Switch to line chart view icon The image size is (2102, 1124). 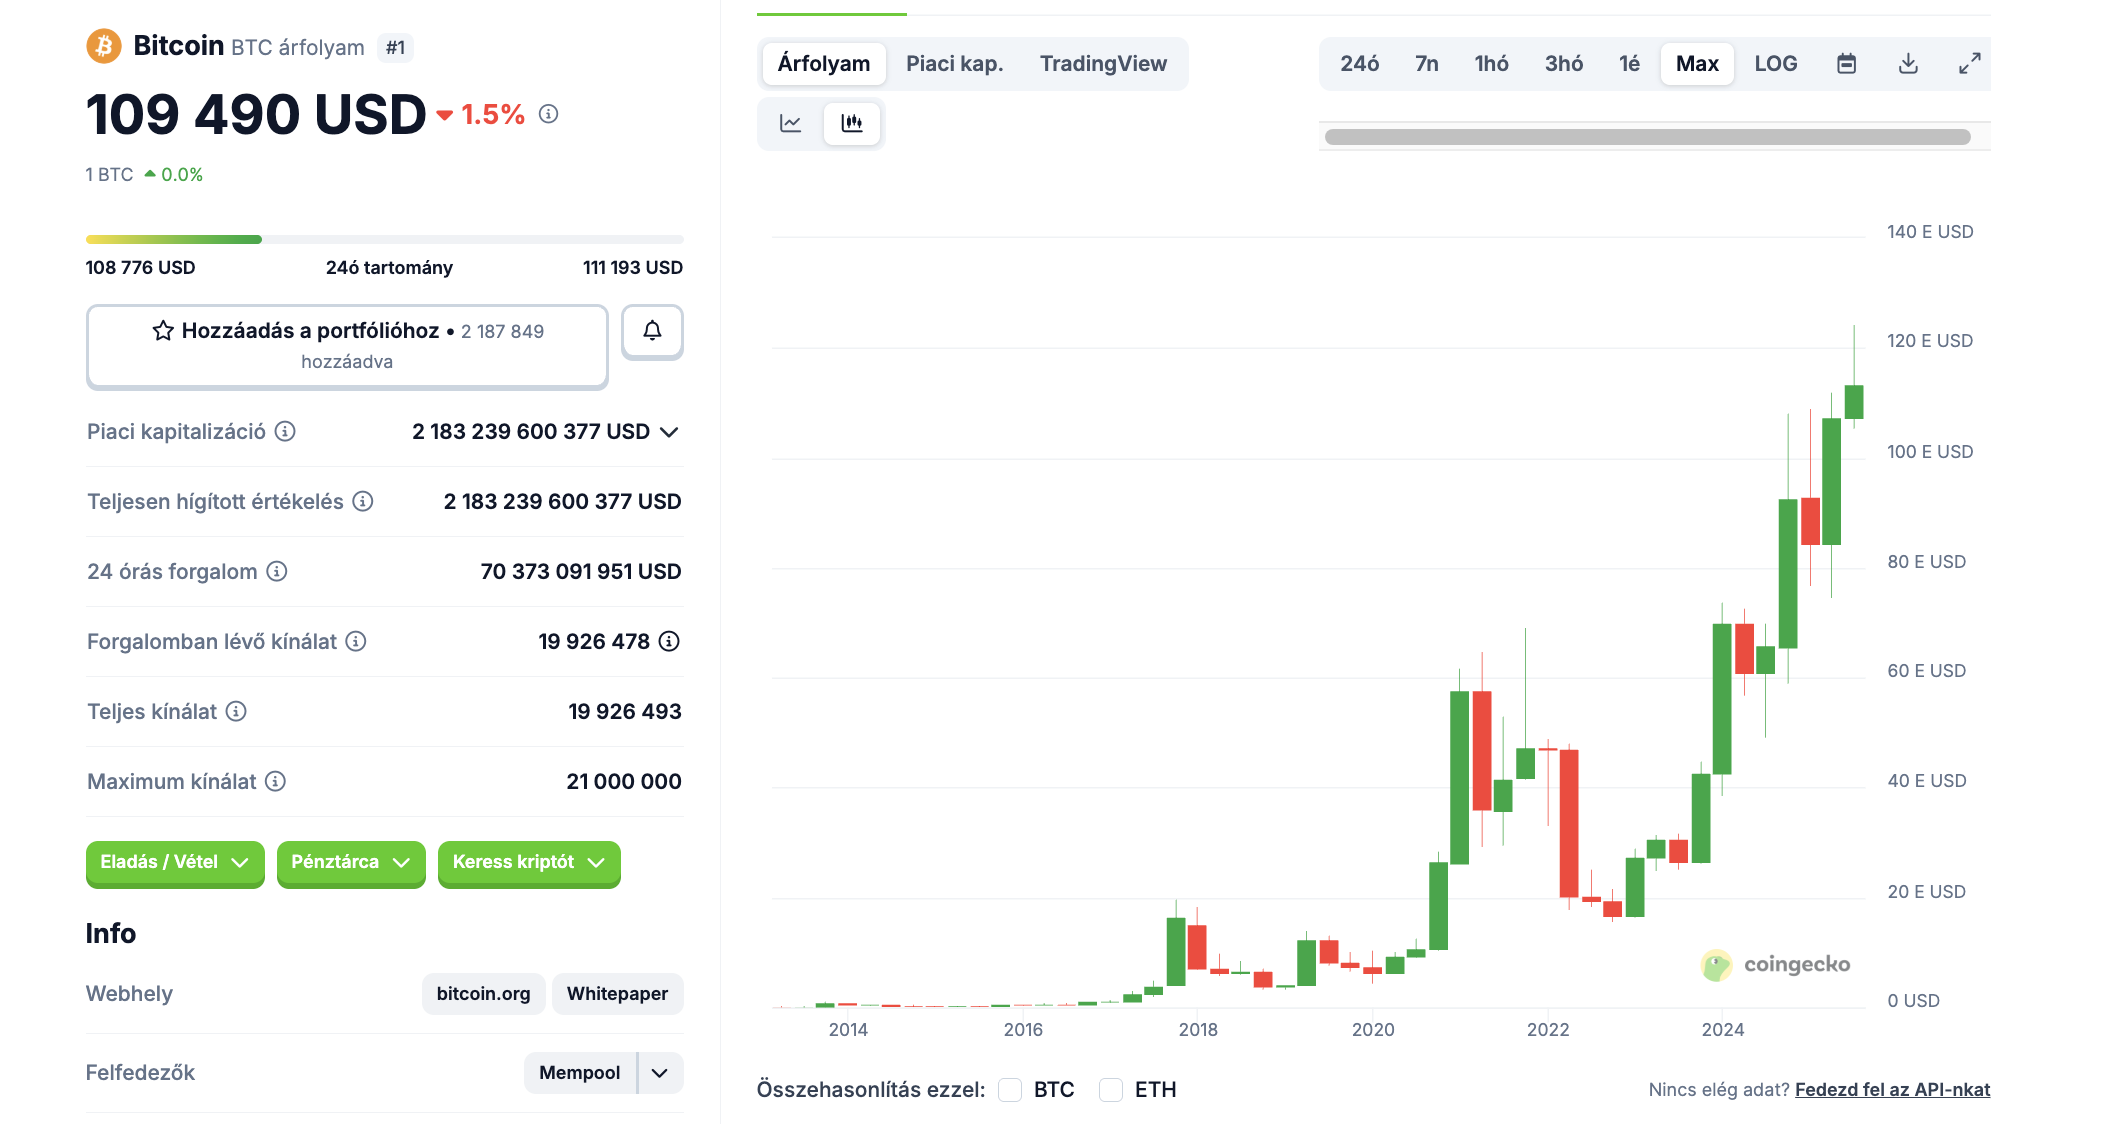790,123
